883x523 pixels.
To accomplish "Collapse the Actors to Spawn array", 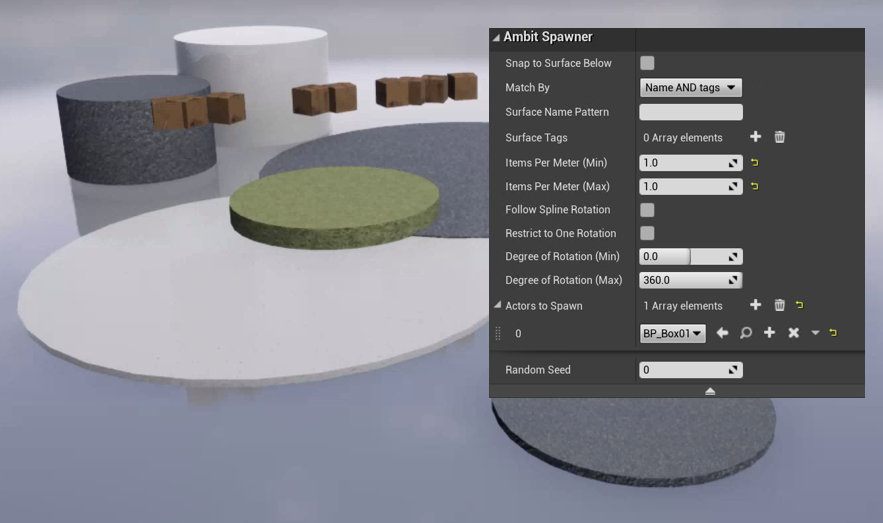I will click(x=497, y=305).
